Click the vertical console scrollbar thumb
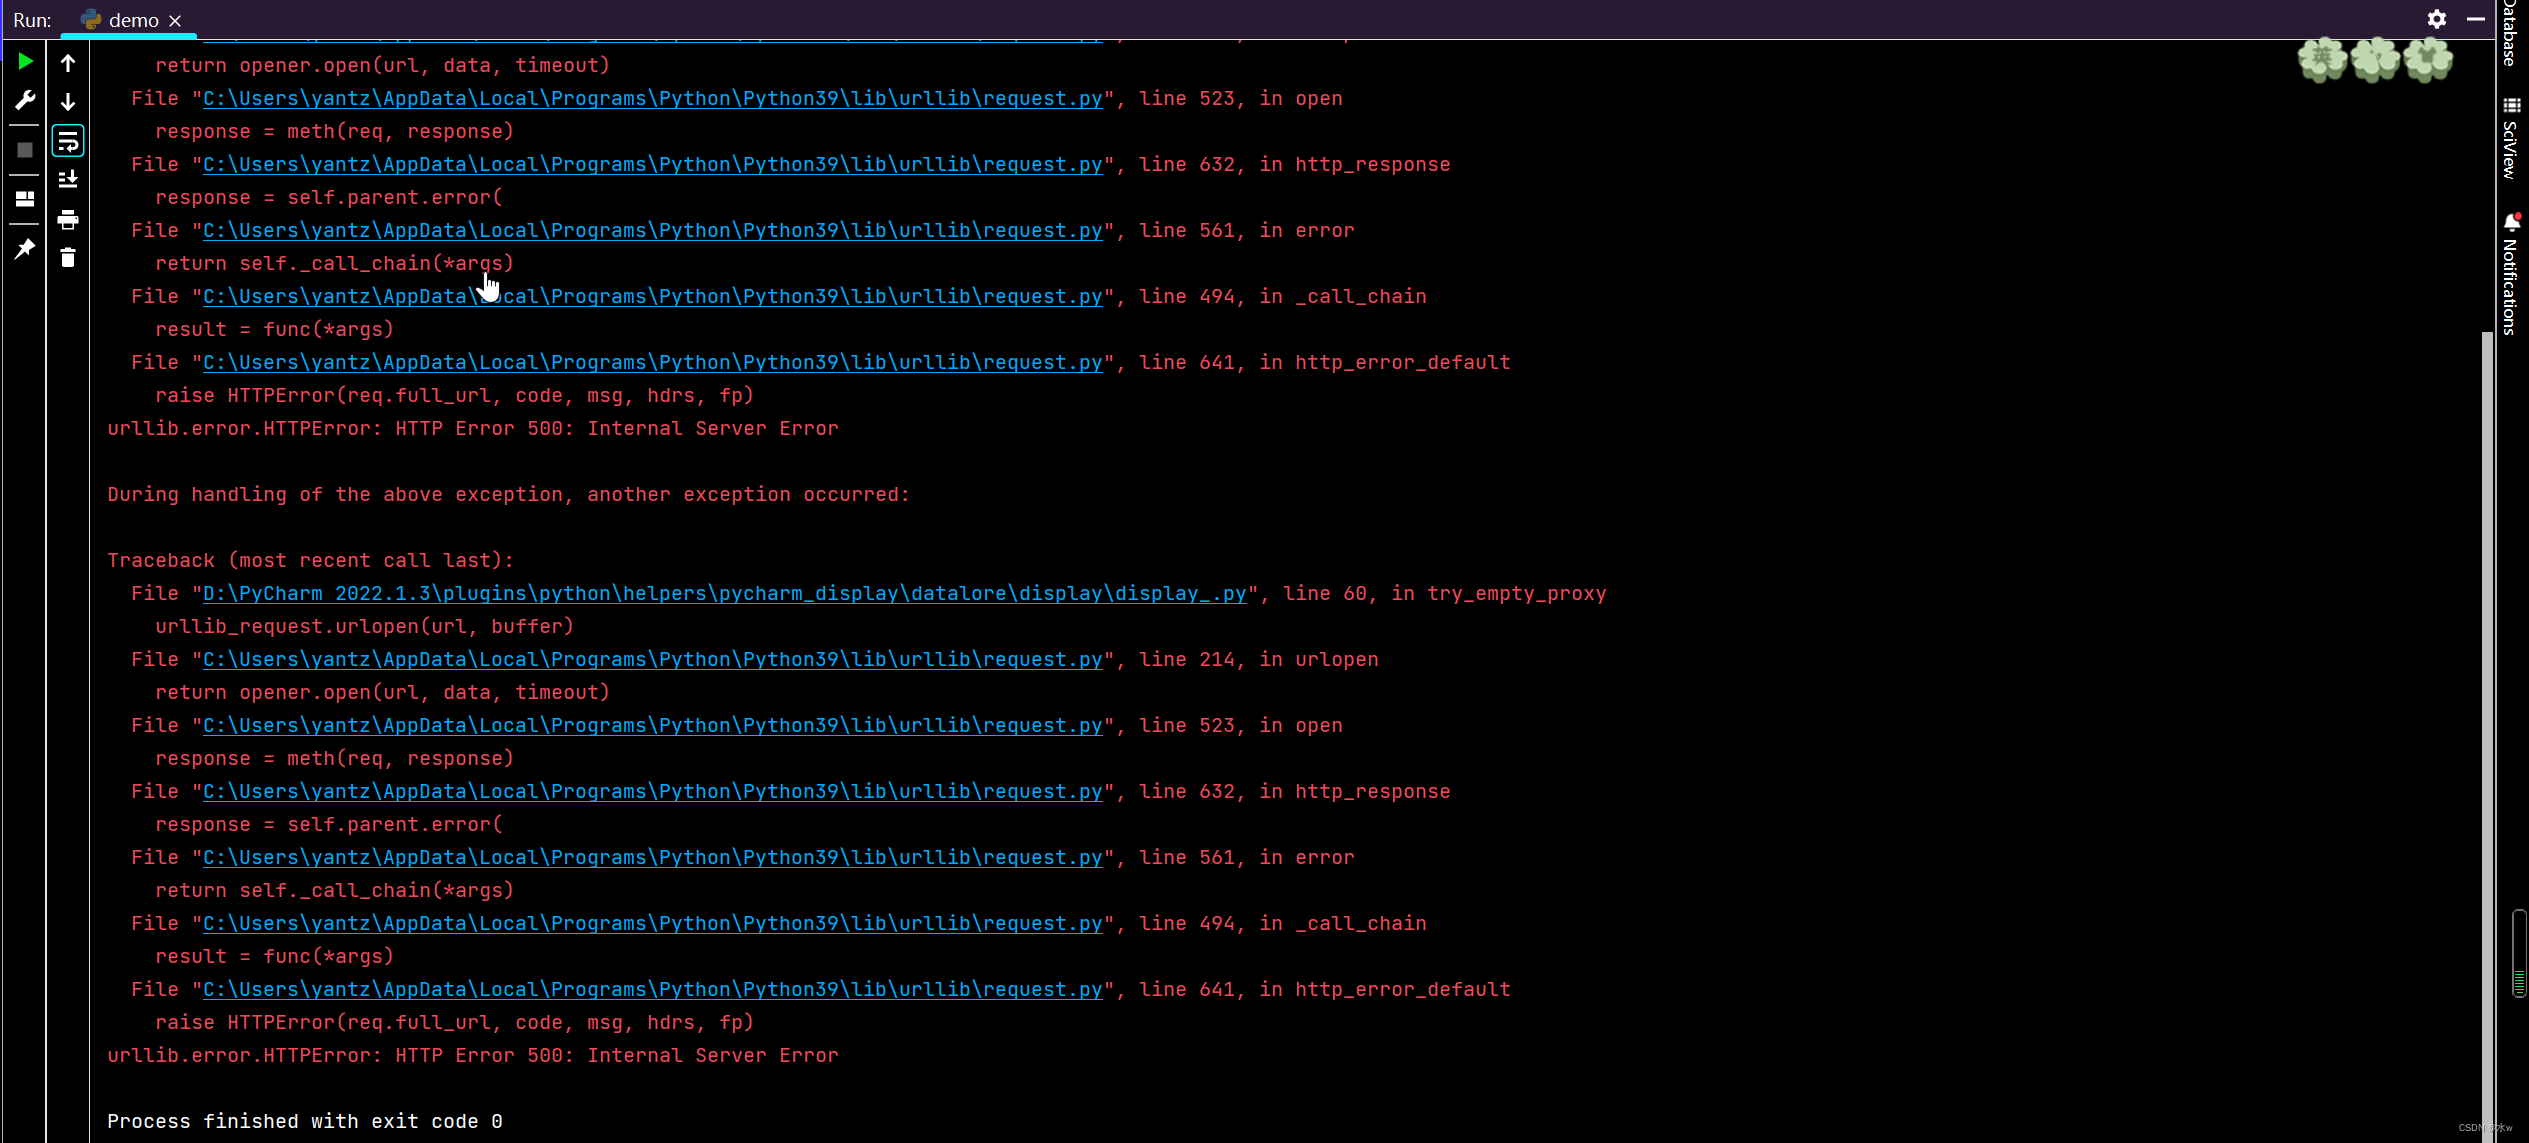 [2486, 700]
